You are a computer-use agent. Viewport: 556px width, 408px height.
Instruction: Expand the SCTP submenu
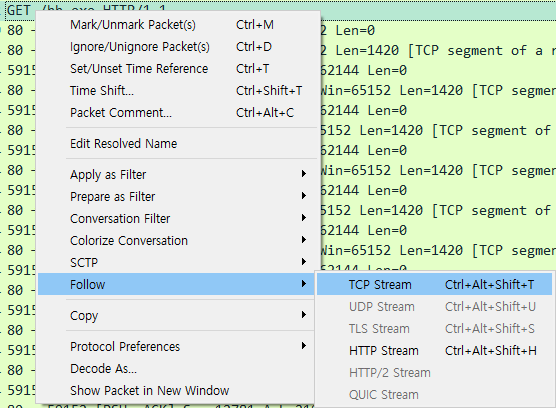[176, 262]
